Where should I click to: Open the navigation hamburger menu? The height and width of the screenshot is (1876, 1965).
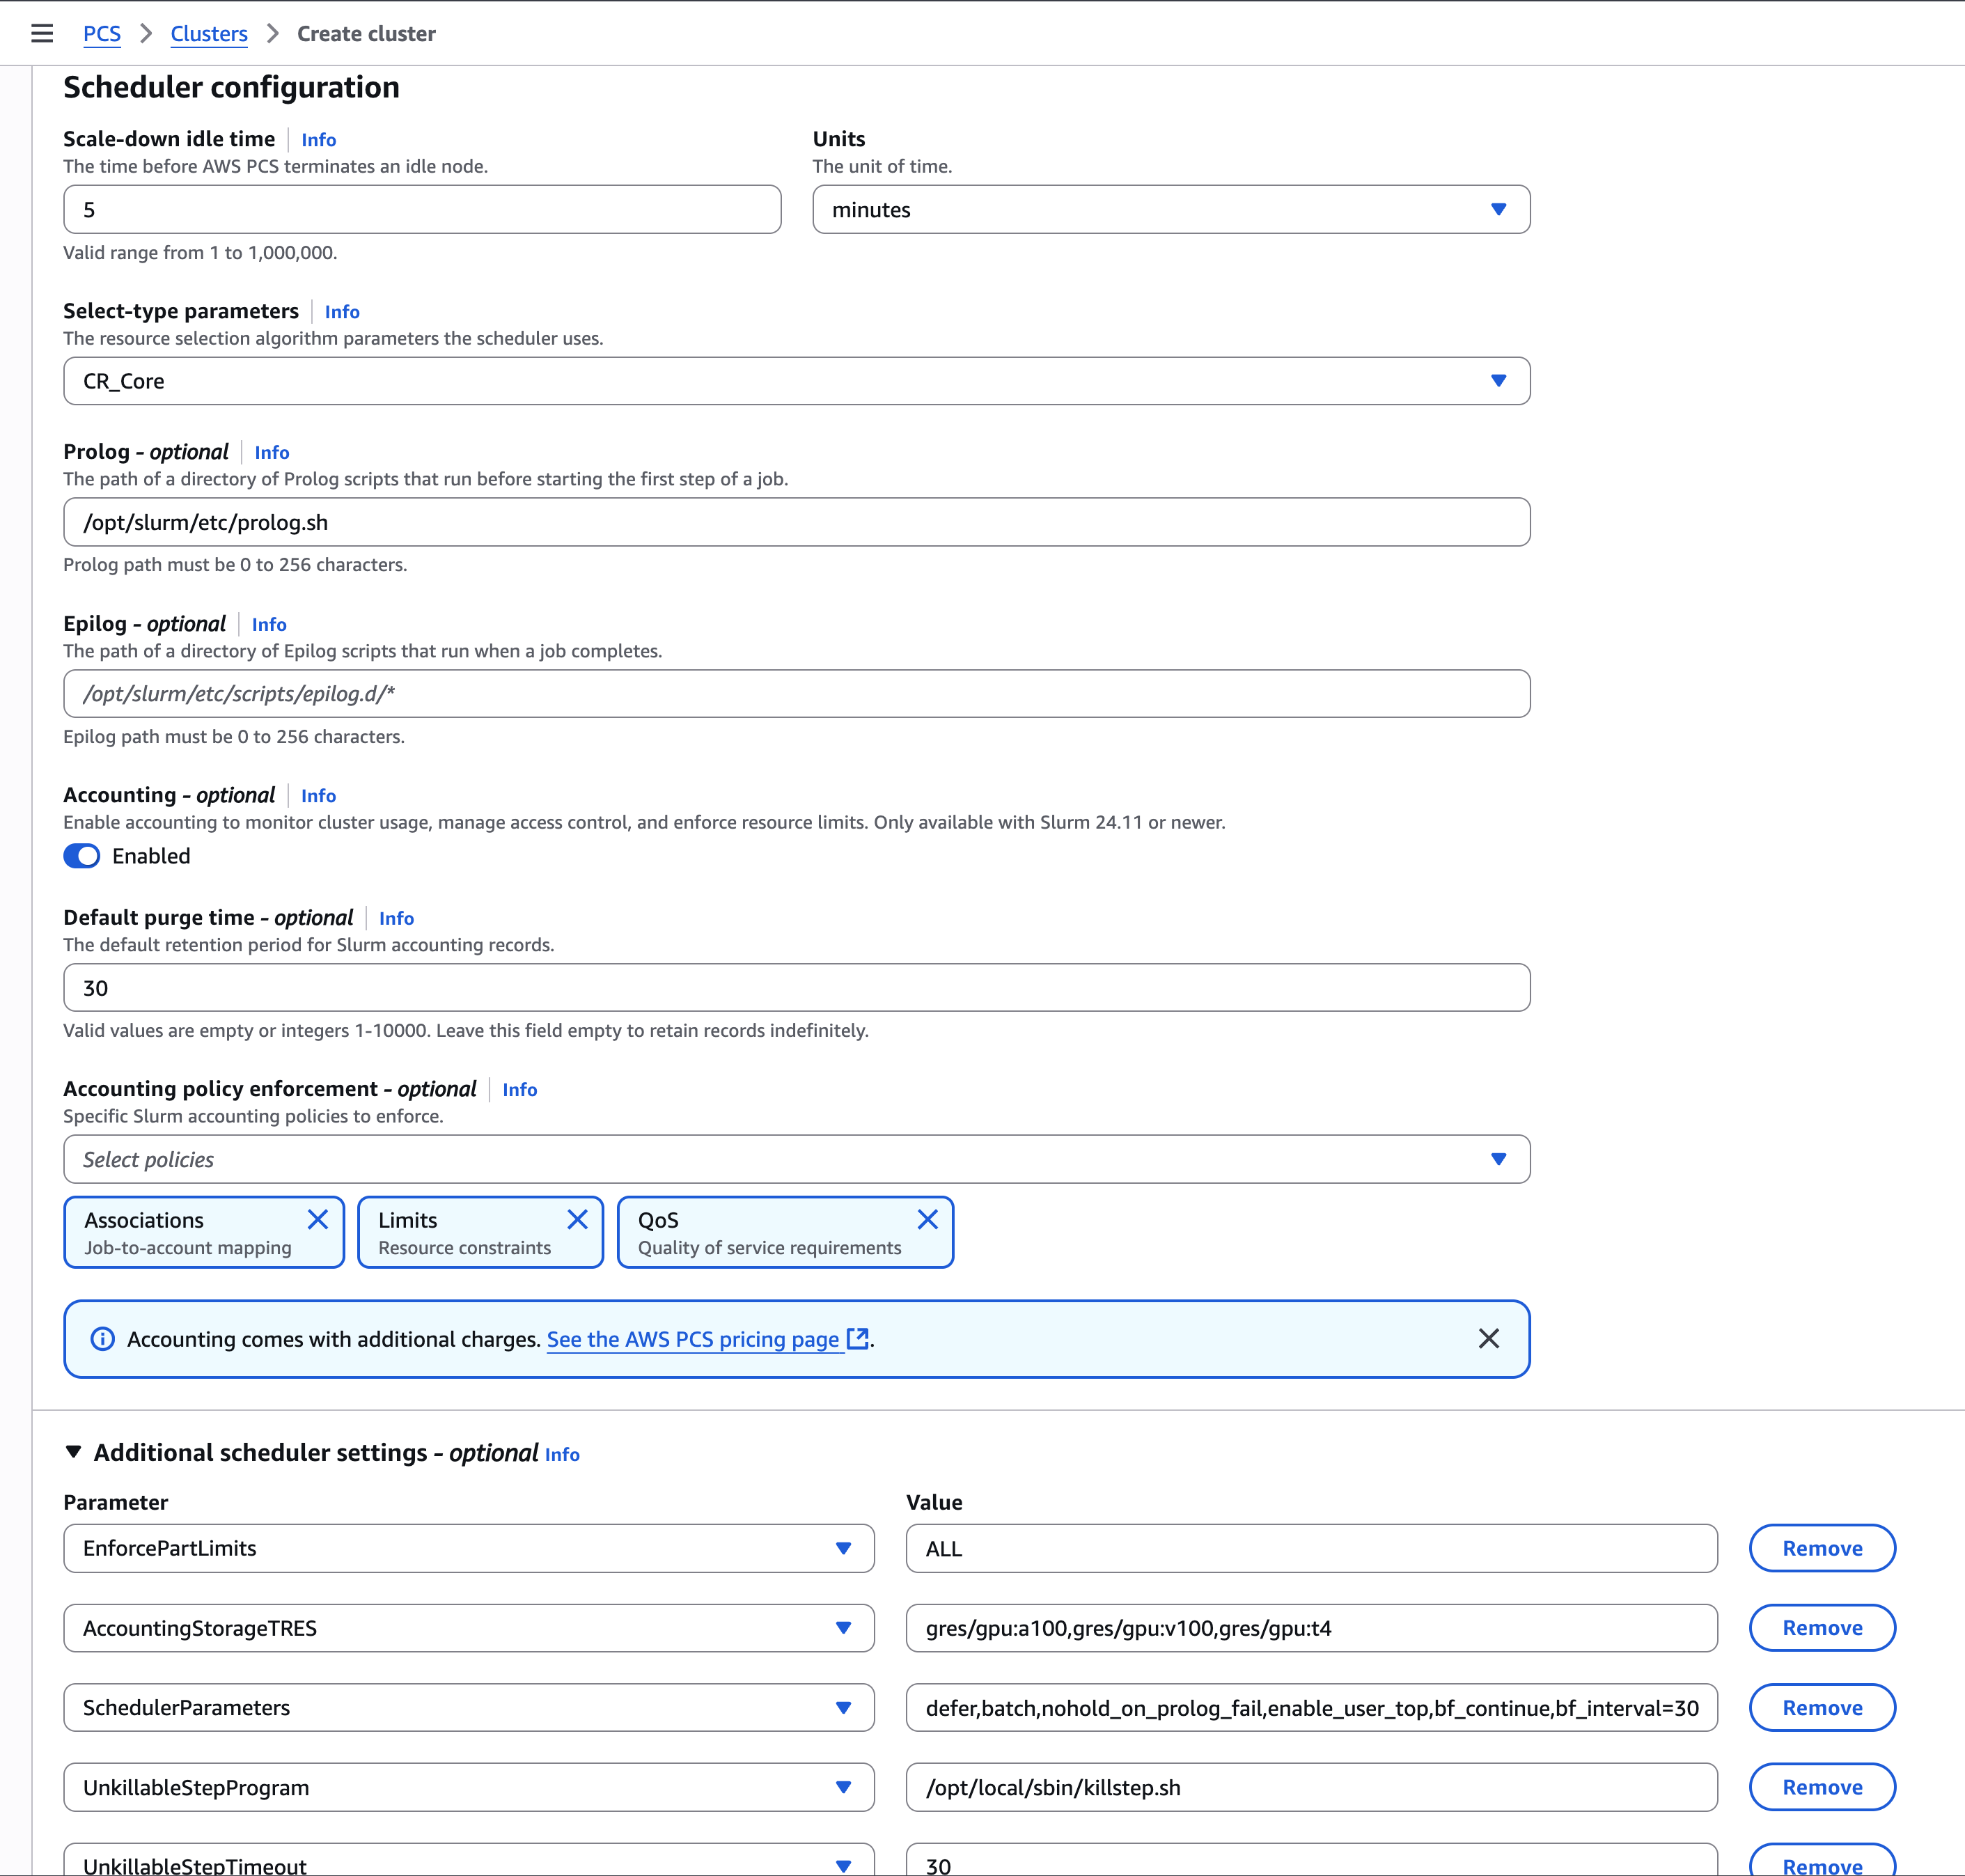(x=42, y=33)
